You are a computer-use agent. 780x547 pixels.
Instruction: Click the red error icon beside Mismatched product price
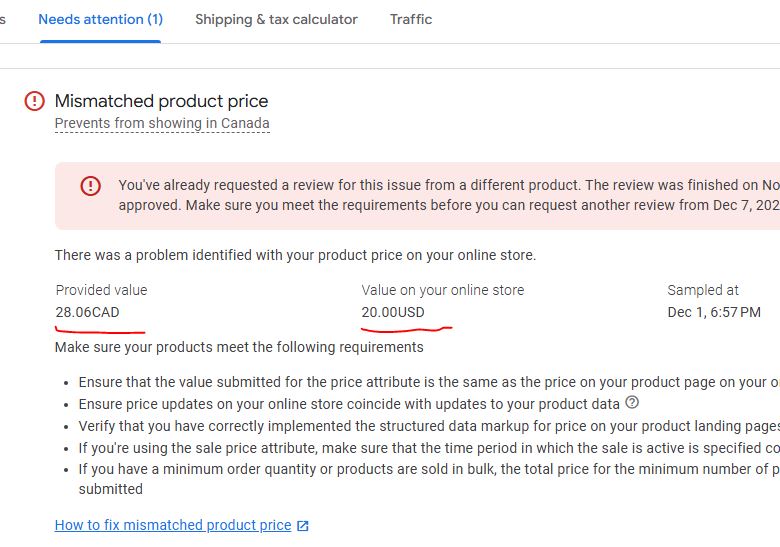(34, 101)
